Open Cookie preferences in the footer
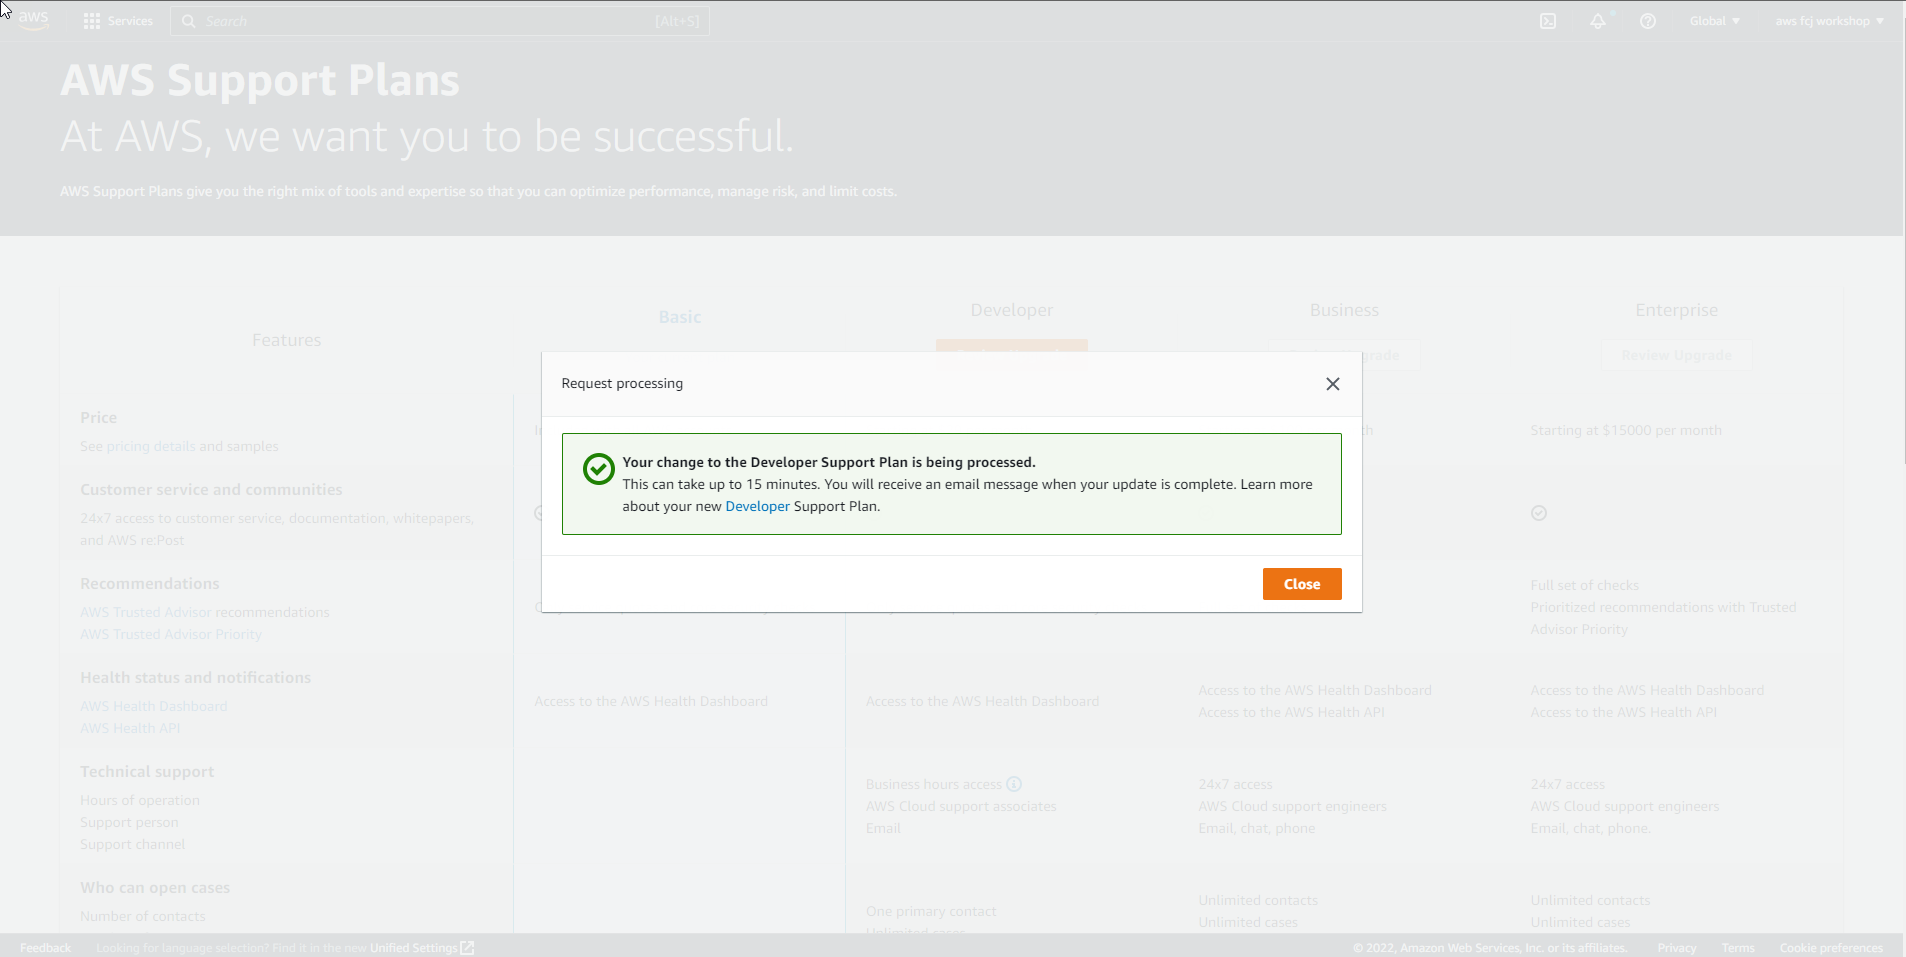This screenshot has width=1906, height=957. point(1831,948)
